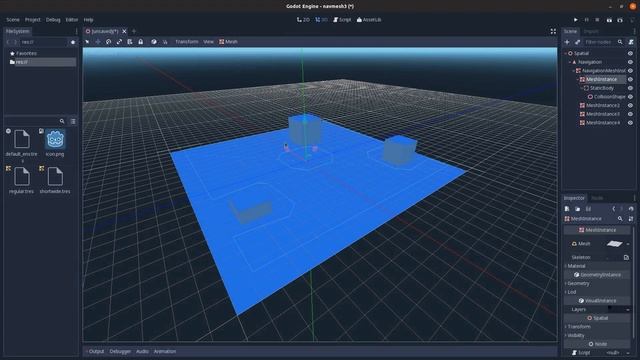This screenshot has height=360, width=640.
Task: Play the project
Action: click(x=576, y=20)
